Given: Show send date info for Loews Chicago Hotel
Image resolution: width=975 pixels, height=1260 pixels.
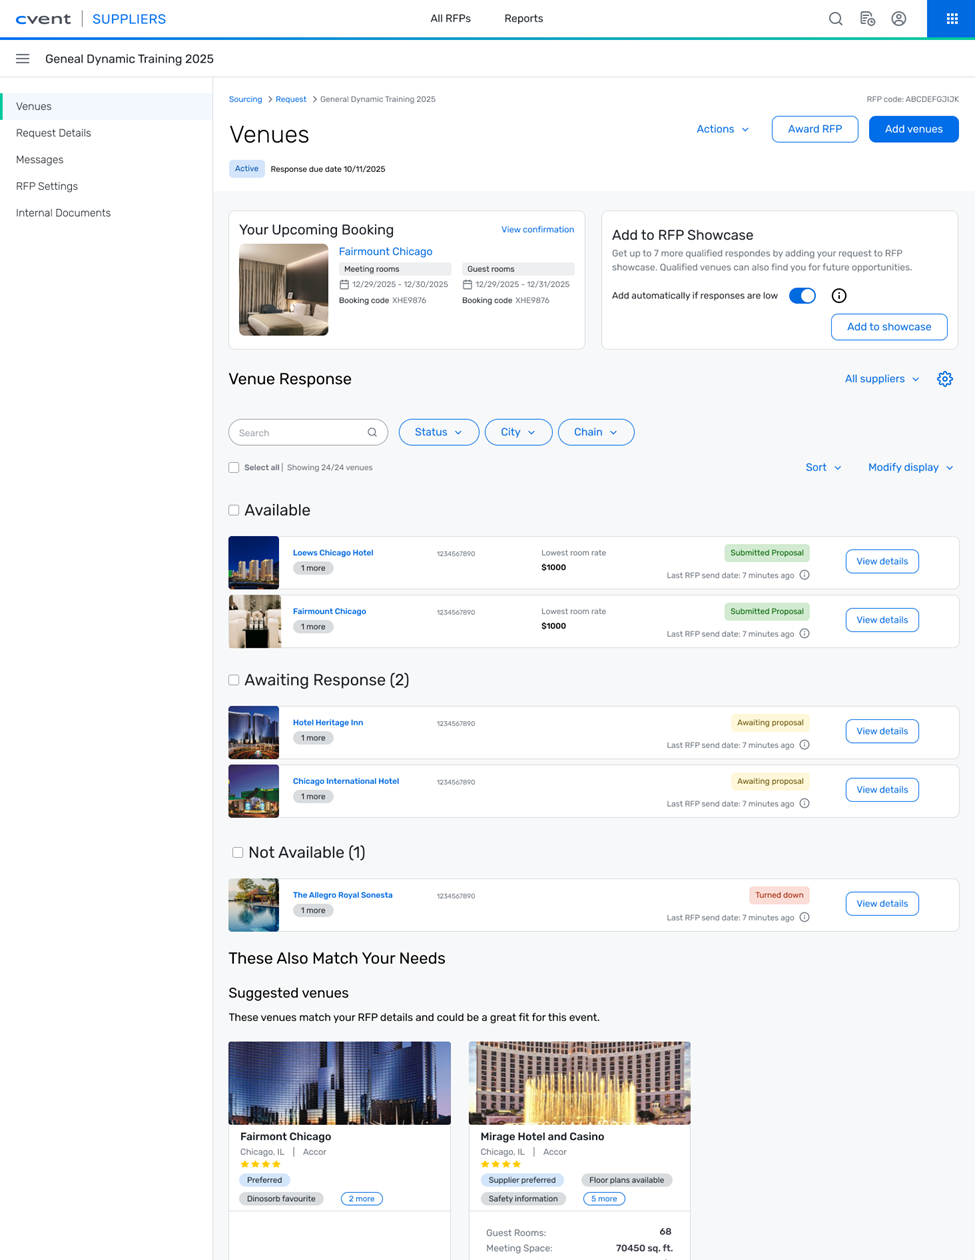Looking at the screenshot, I should (804, 575).
